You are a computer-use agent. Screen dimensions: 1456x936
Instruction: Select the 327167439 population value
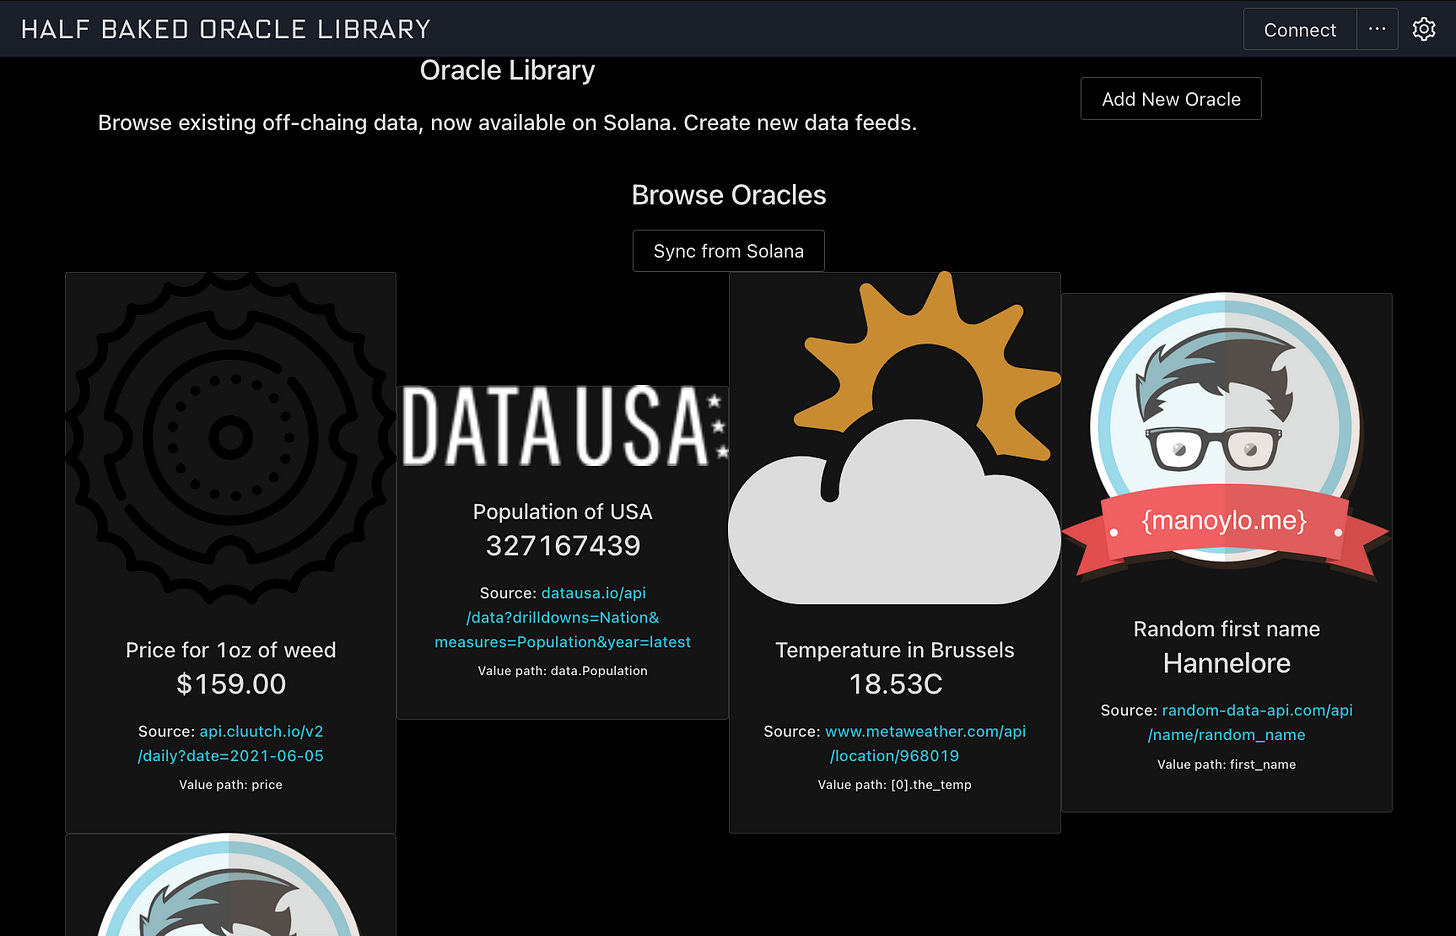563,546
